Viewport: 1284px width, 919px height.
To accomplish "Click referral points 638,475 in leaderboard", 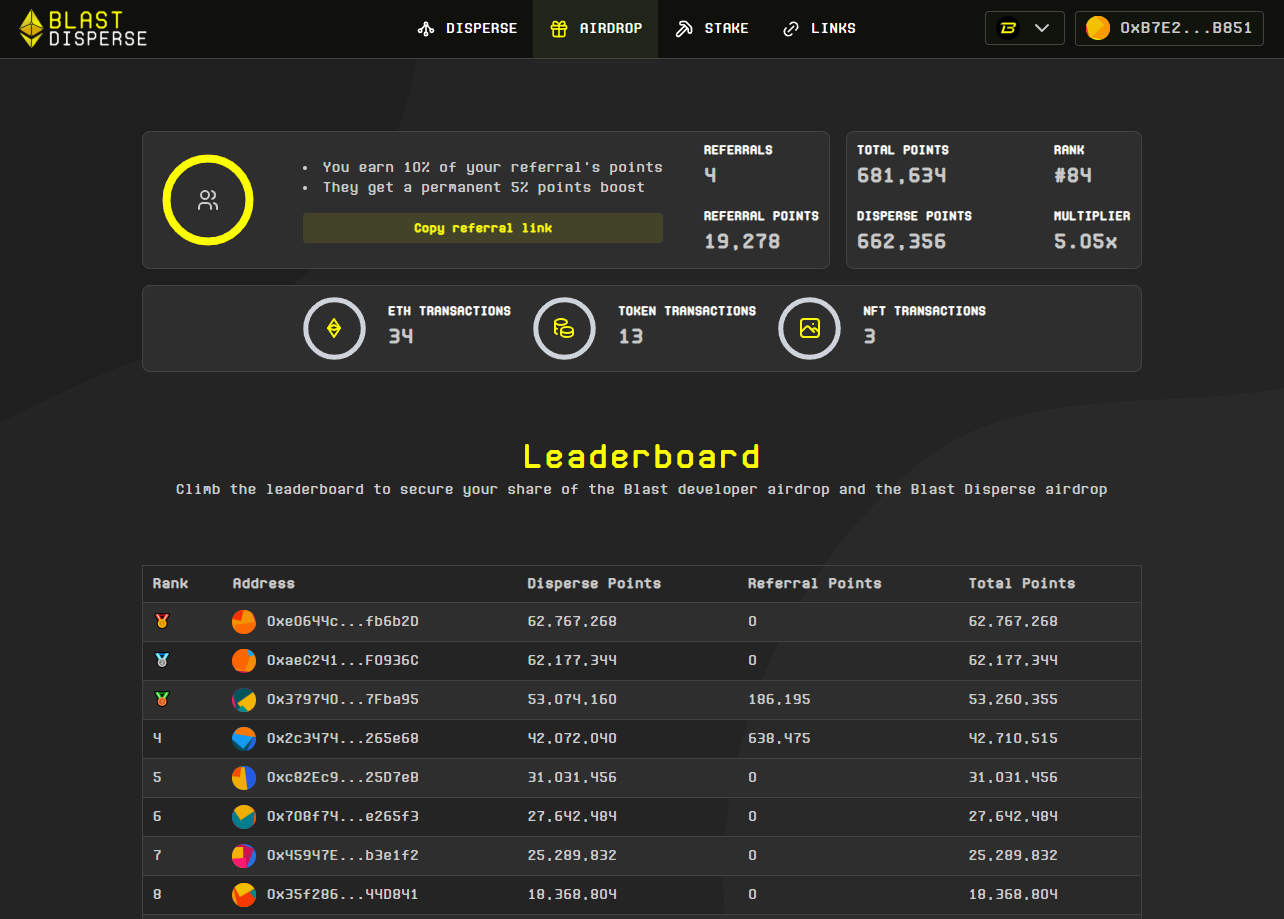I will (x=779, y=739).
